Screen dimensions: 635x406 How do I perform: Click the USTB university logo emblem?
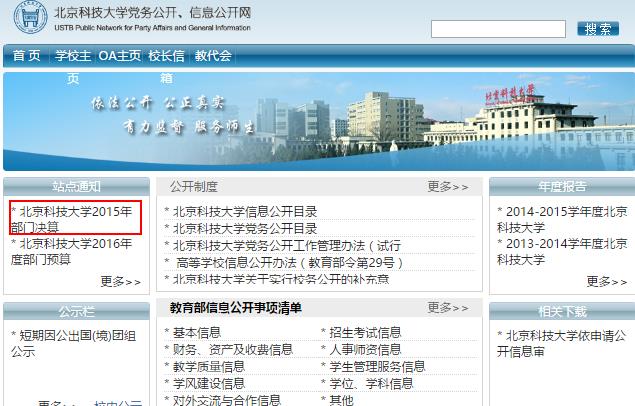31,17
